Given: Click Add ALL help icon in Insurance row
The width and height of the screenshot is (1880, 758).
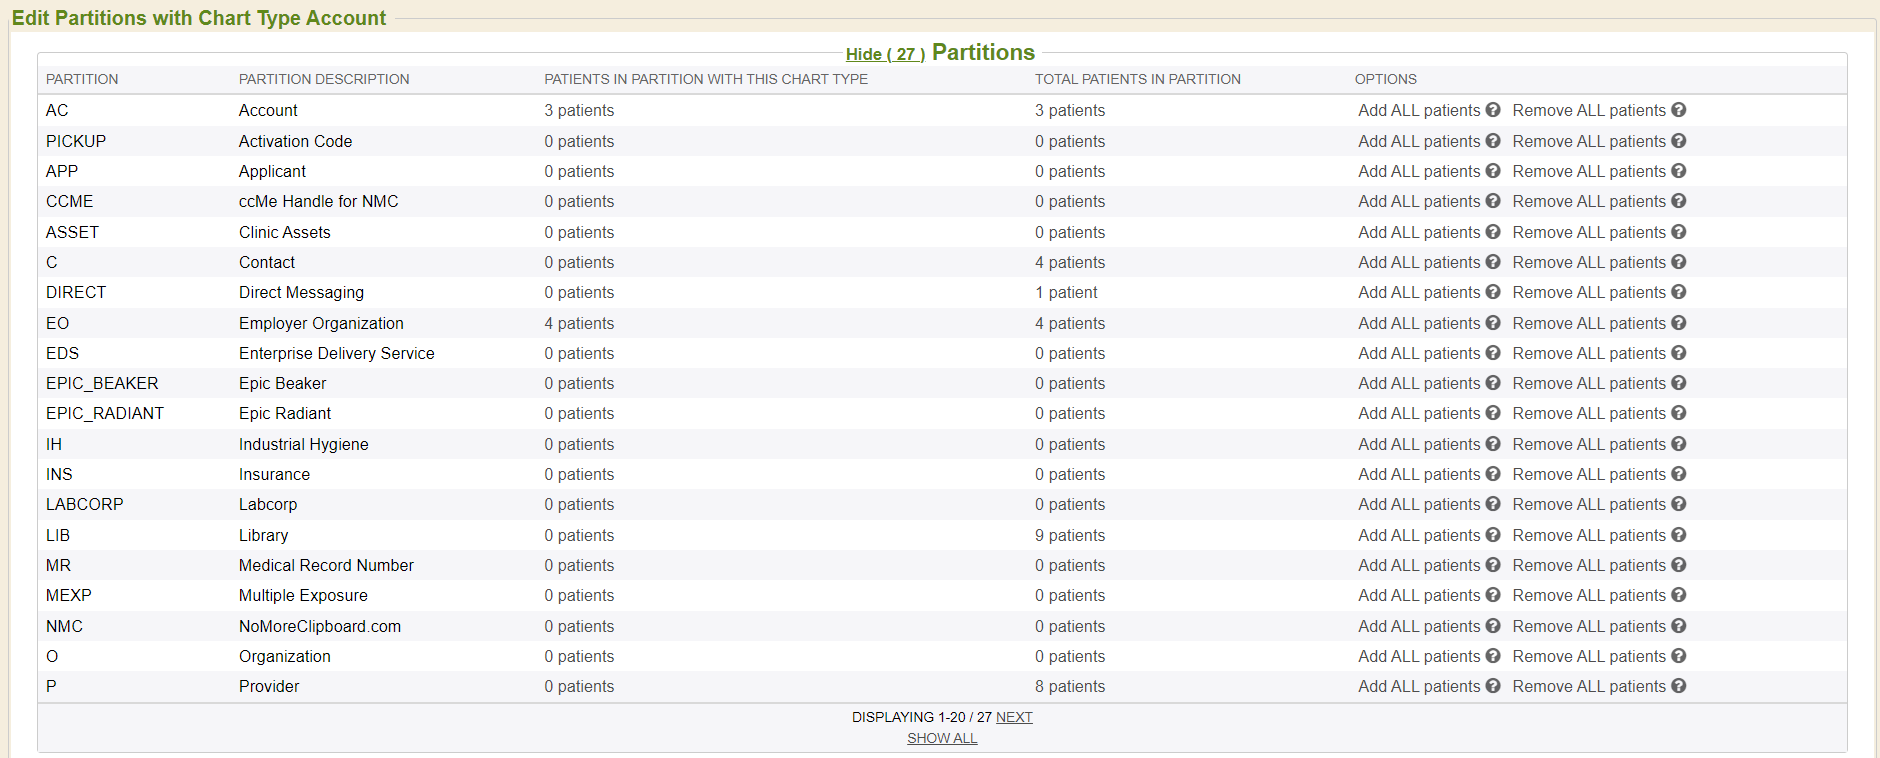Looking at the screenshot, I should pyautogui.click(x=1492, y=474).
